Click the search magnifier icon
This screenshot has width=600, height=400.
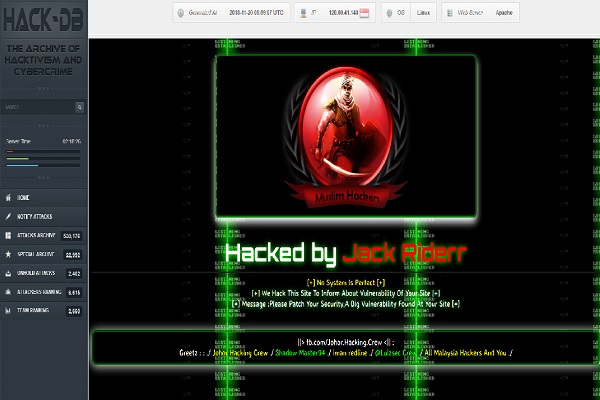[80, 107]
